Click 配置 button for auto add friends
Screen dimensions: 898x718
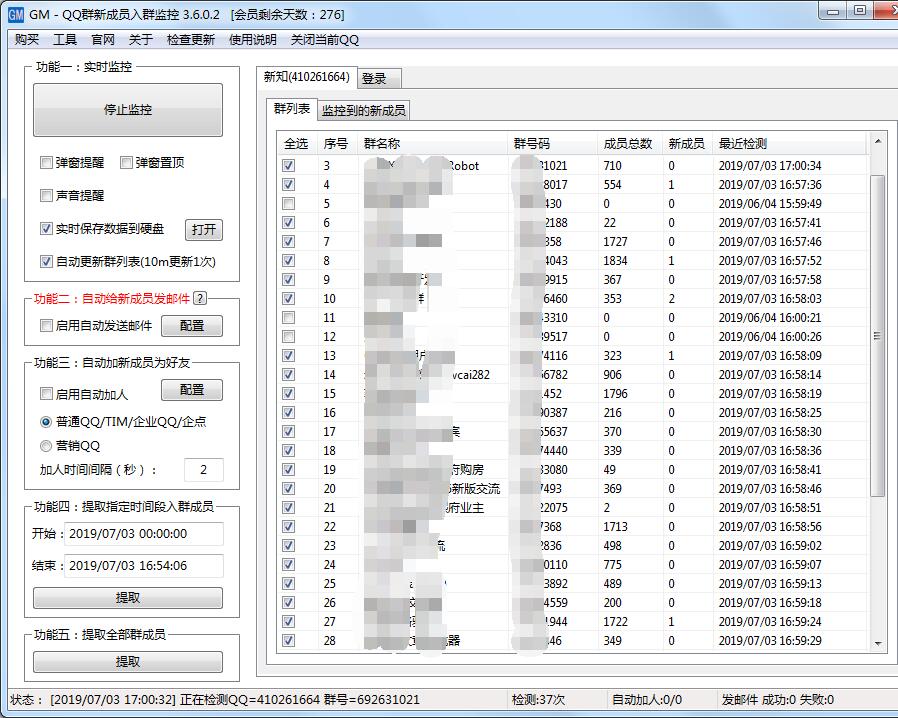click(x=192, y=390)
